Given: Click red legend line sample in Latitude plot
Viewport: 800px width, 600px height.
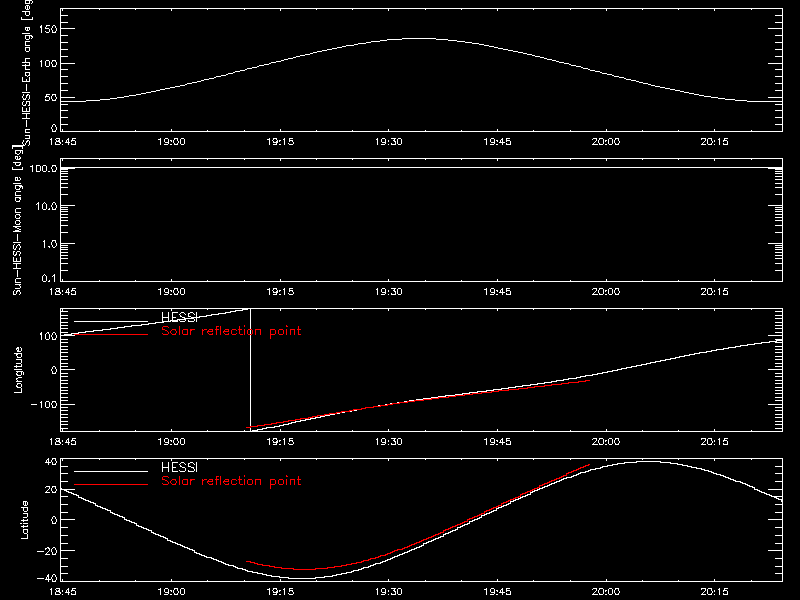Looking at the screenshot, I should tap(111, 484).
